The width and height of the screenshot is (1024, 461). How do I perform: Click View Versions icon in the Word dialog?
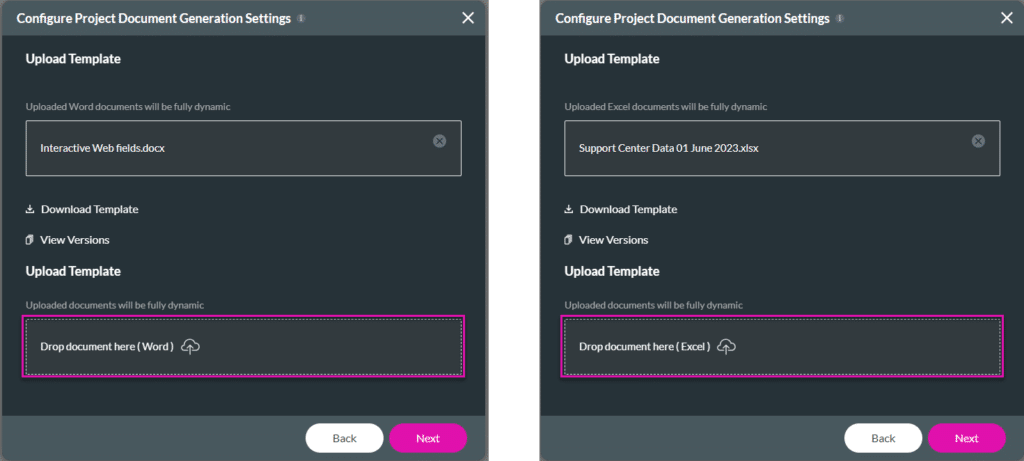click(x=29, y=240)
